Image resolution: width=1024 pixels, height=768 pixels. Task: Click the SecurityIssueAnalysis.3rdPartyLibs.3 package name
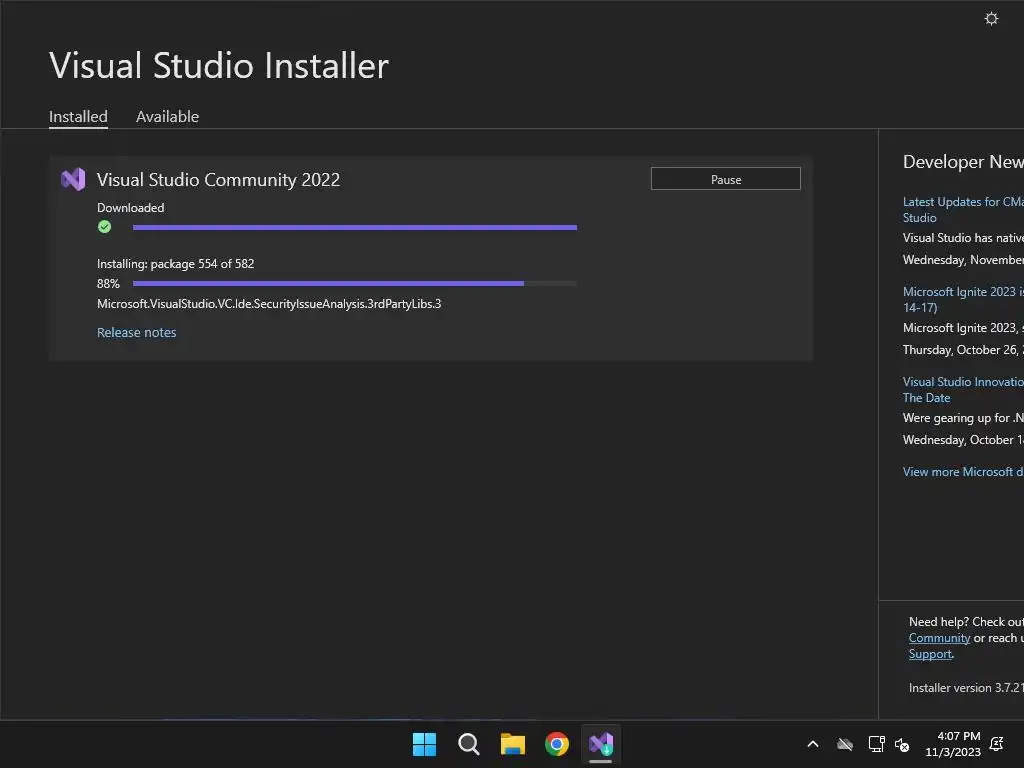[x=269, y=304]
